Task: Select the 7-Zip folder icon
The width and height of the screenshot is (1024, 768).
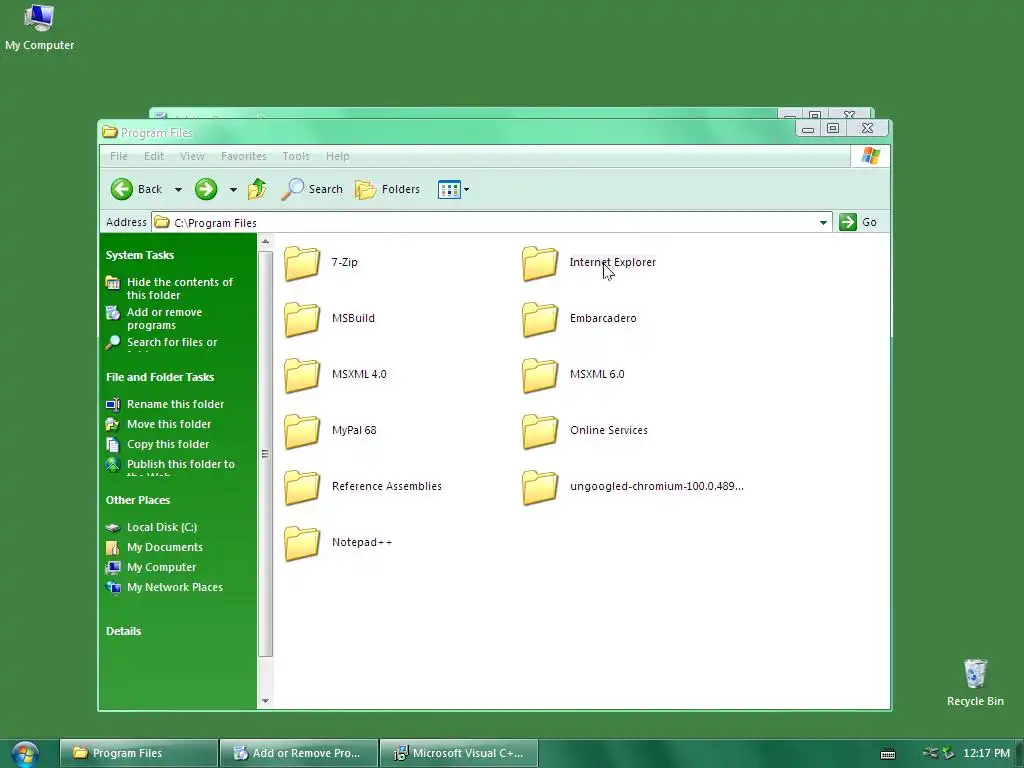Action: click(302, 263)
